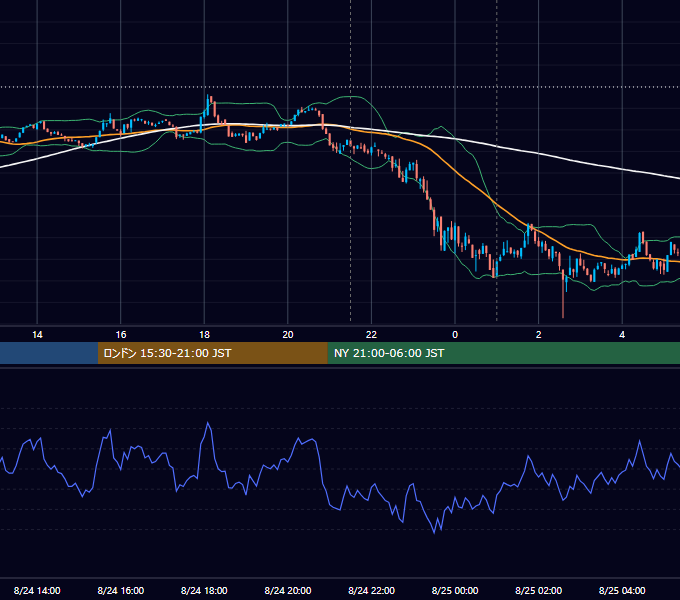This screenshot has width=680, height=600.
Task: Select the NY 21:00-06:00 JST session bar
Action: point(503,353)
